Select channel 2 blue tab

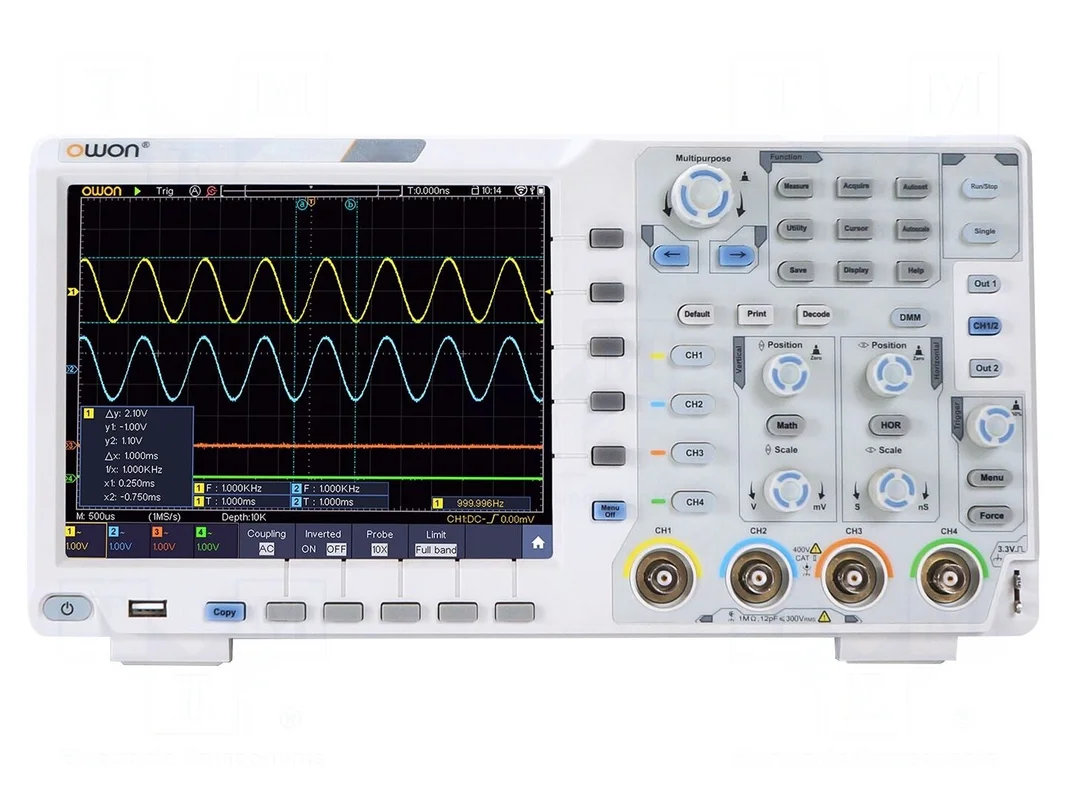128,540
